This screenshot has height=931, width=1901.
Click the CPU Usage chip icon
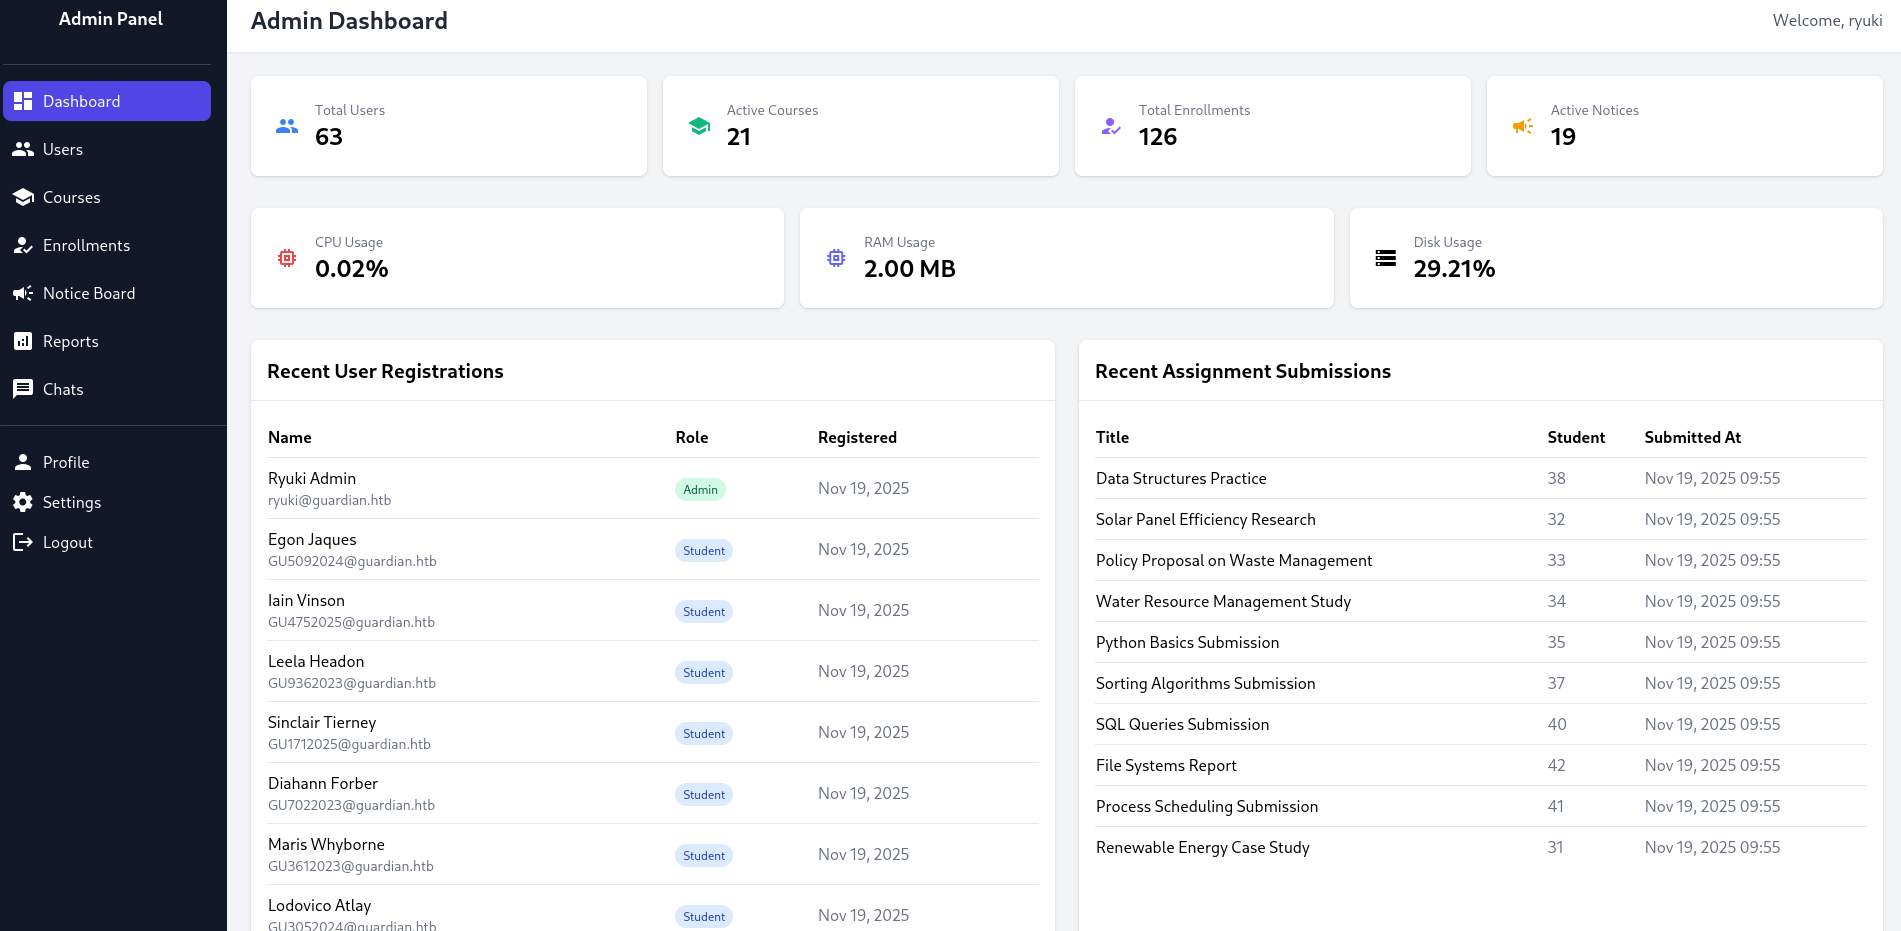[x=287, y=257]
